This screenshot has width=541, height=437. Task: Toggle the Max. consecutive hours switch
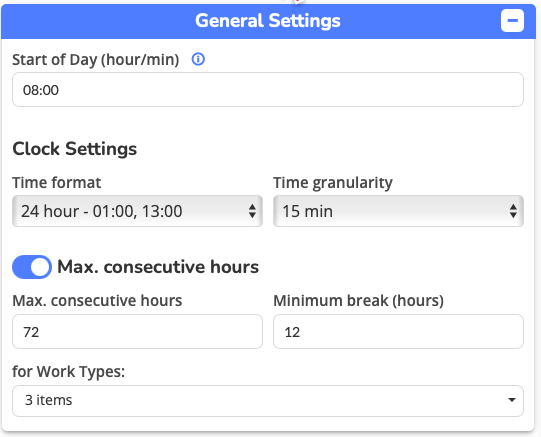pos(32,267)
